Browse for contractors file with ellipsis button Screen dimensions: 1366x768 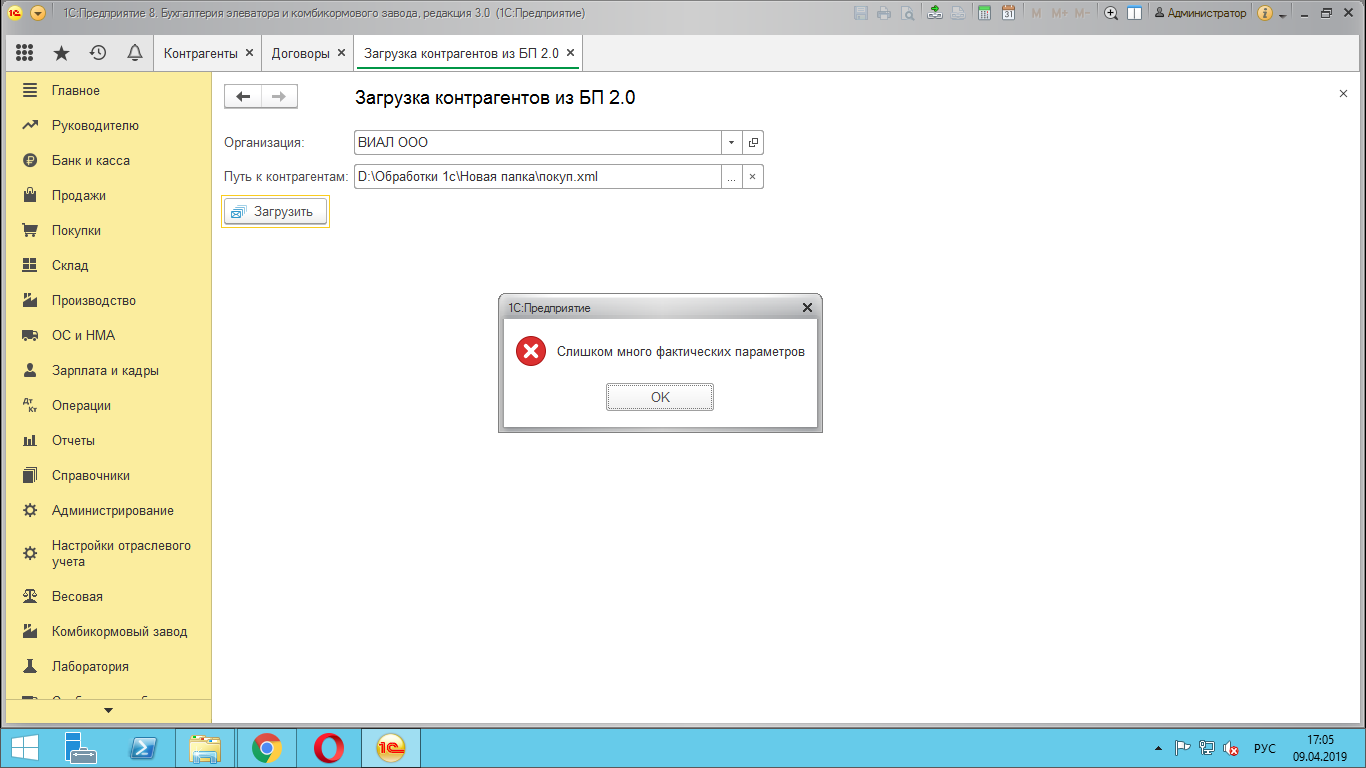[x=732, y=177]
